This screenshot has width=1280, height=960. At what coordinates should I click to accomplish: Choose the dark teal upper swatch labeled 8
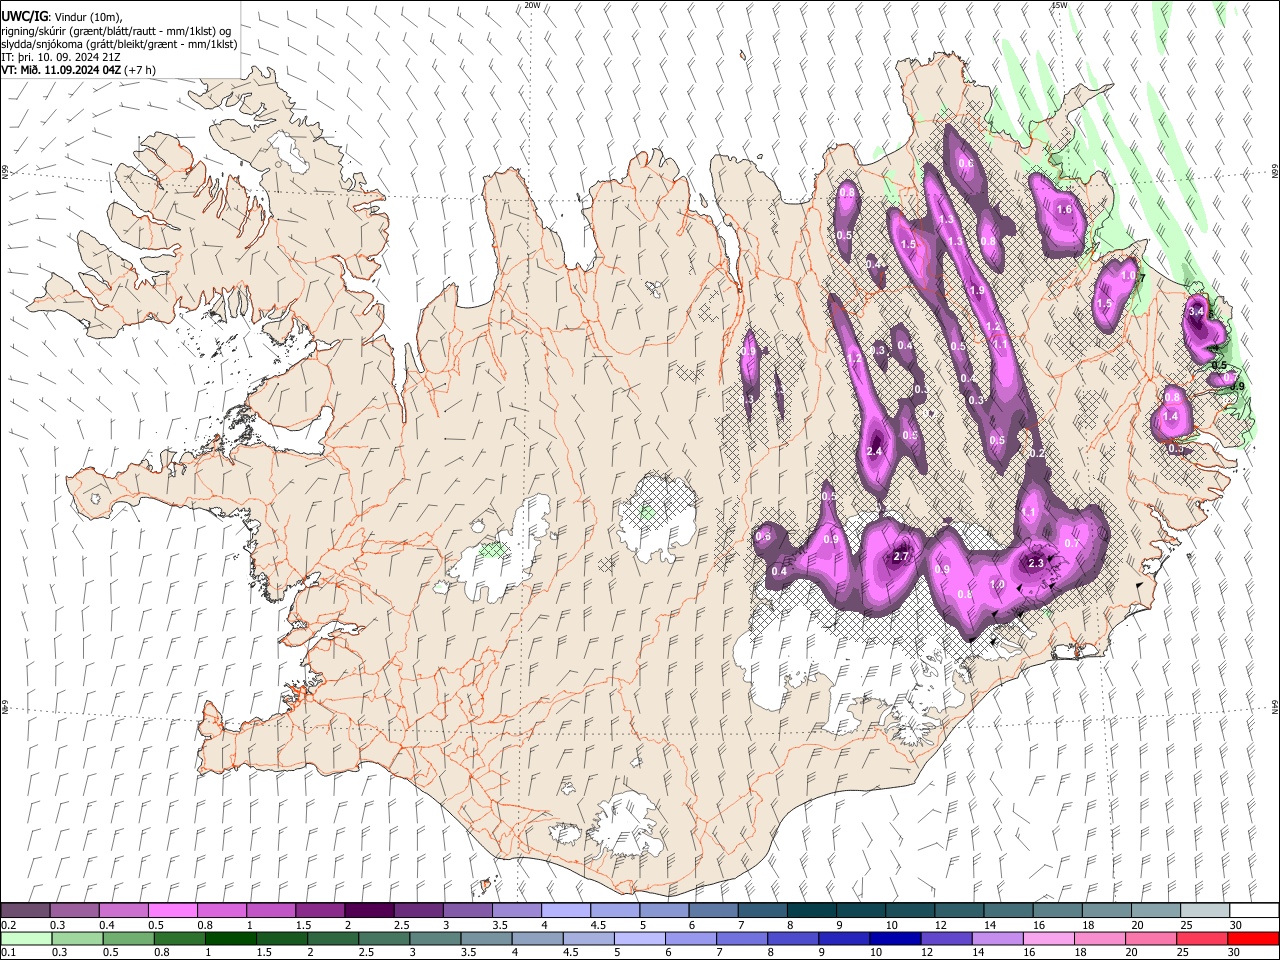[x=811, y=911]
